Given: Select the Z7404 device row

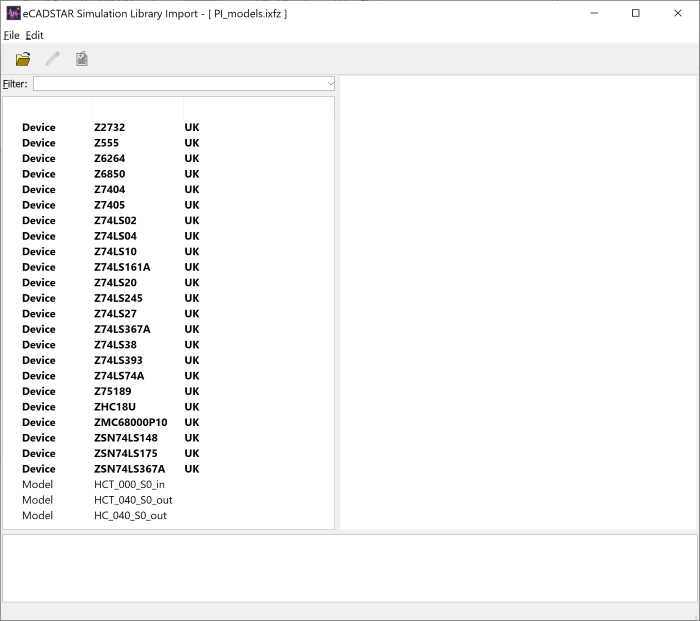Looking at the screenshot, I should 169,189.
